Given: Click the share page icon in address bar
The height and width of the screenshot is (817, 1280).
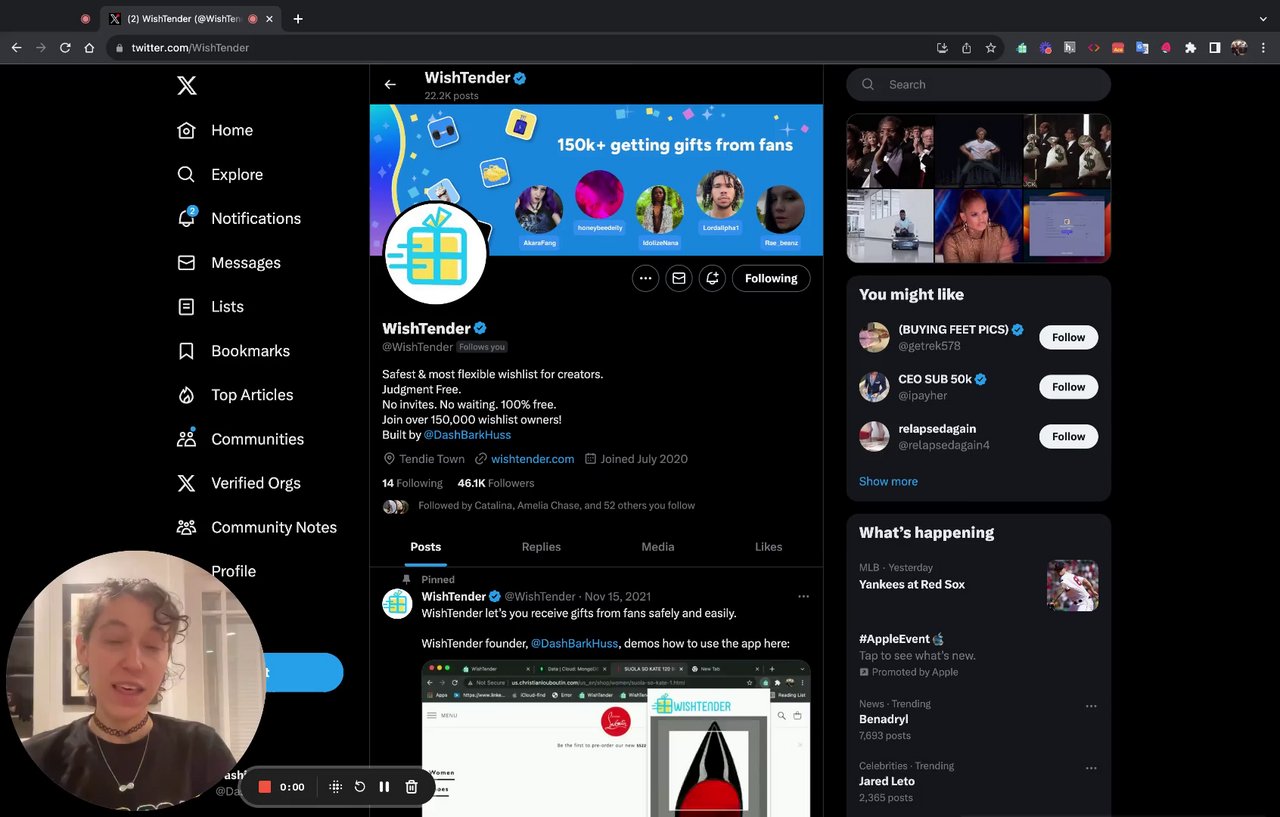Looking at the screenshot, I should pyautogui.click(x=966, y=47).
